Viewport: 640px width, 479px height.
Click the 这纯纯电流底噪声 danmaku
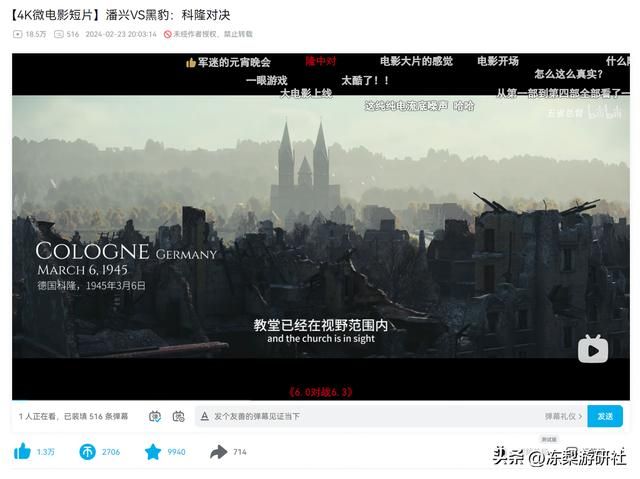pos(419,106)
